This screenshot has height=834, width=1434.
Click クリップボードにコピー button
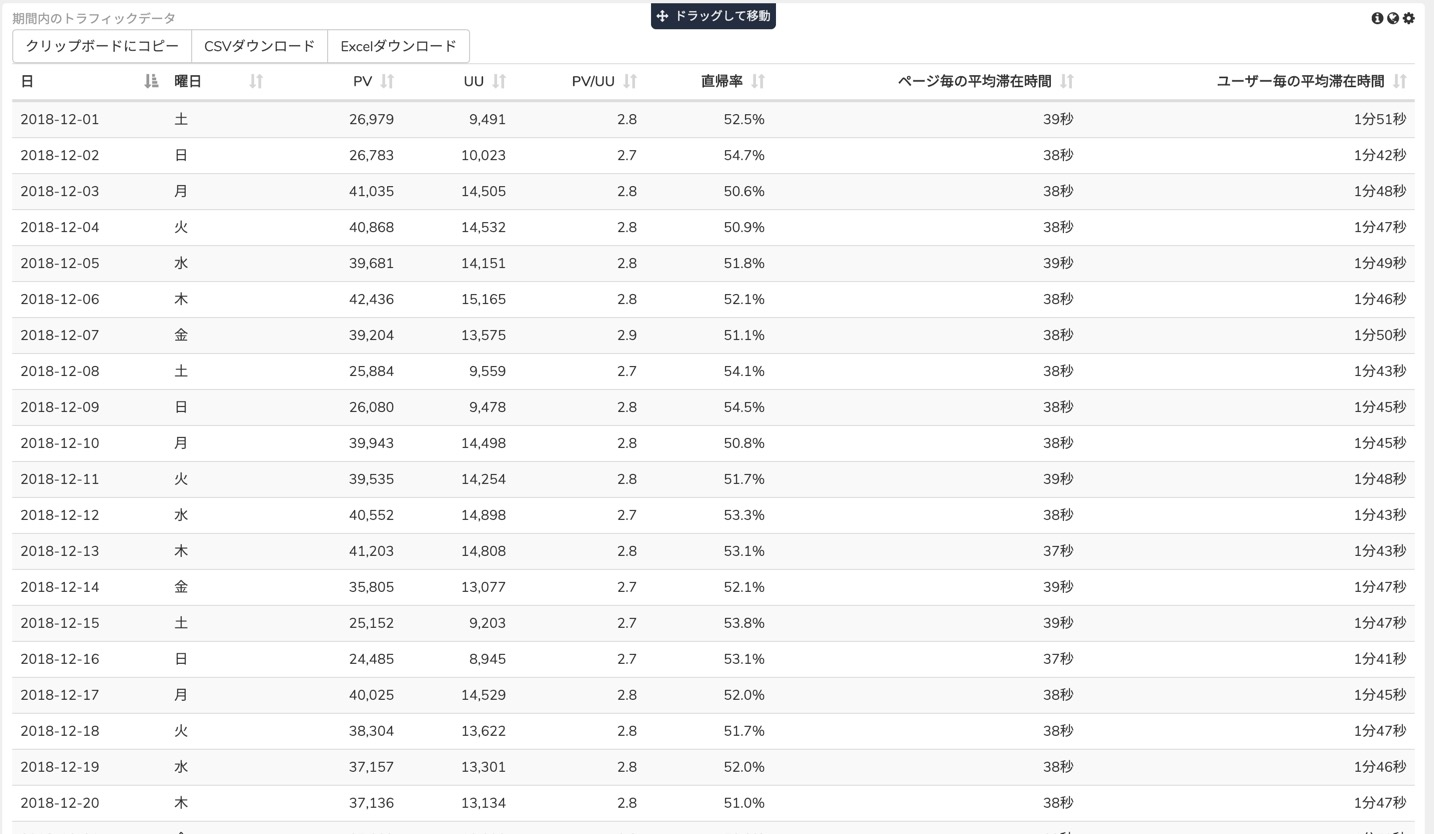(102, 46)
